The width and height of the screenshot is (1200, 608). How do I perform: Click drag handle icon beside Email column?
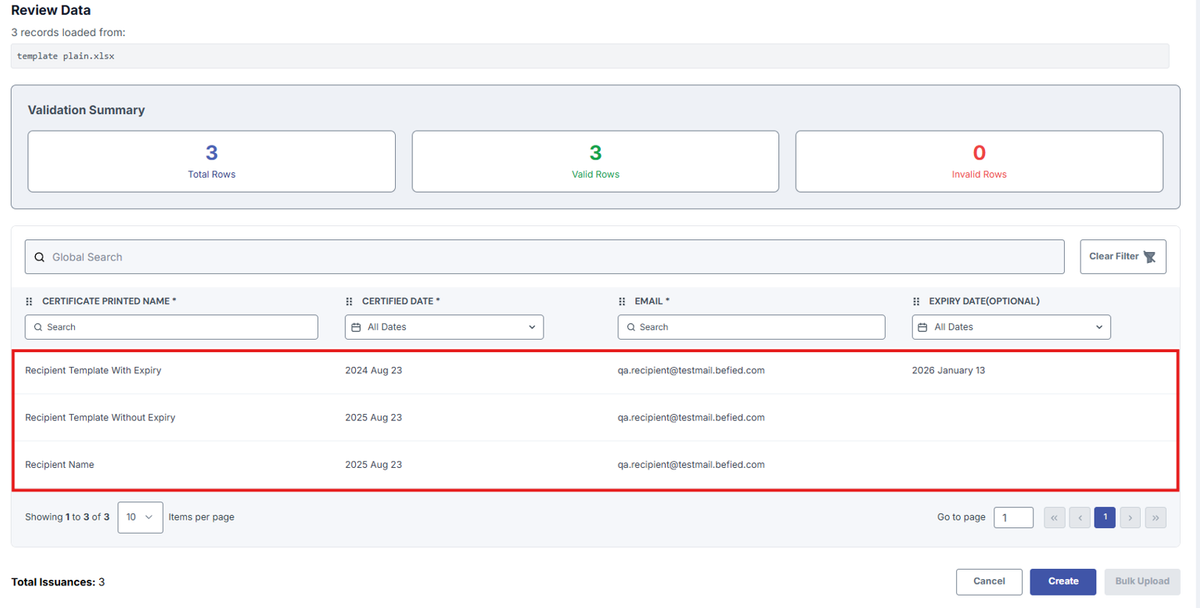[622, 301]
